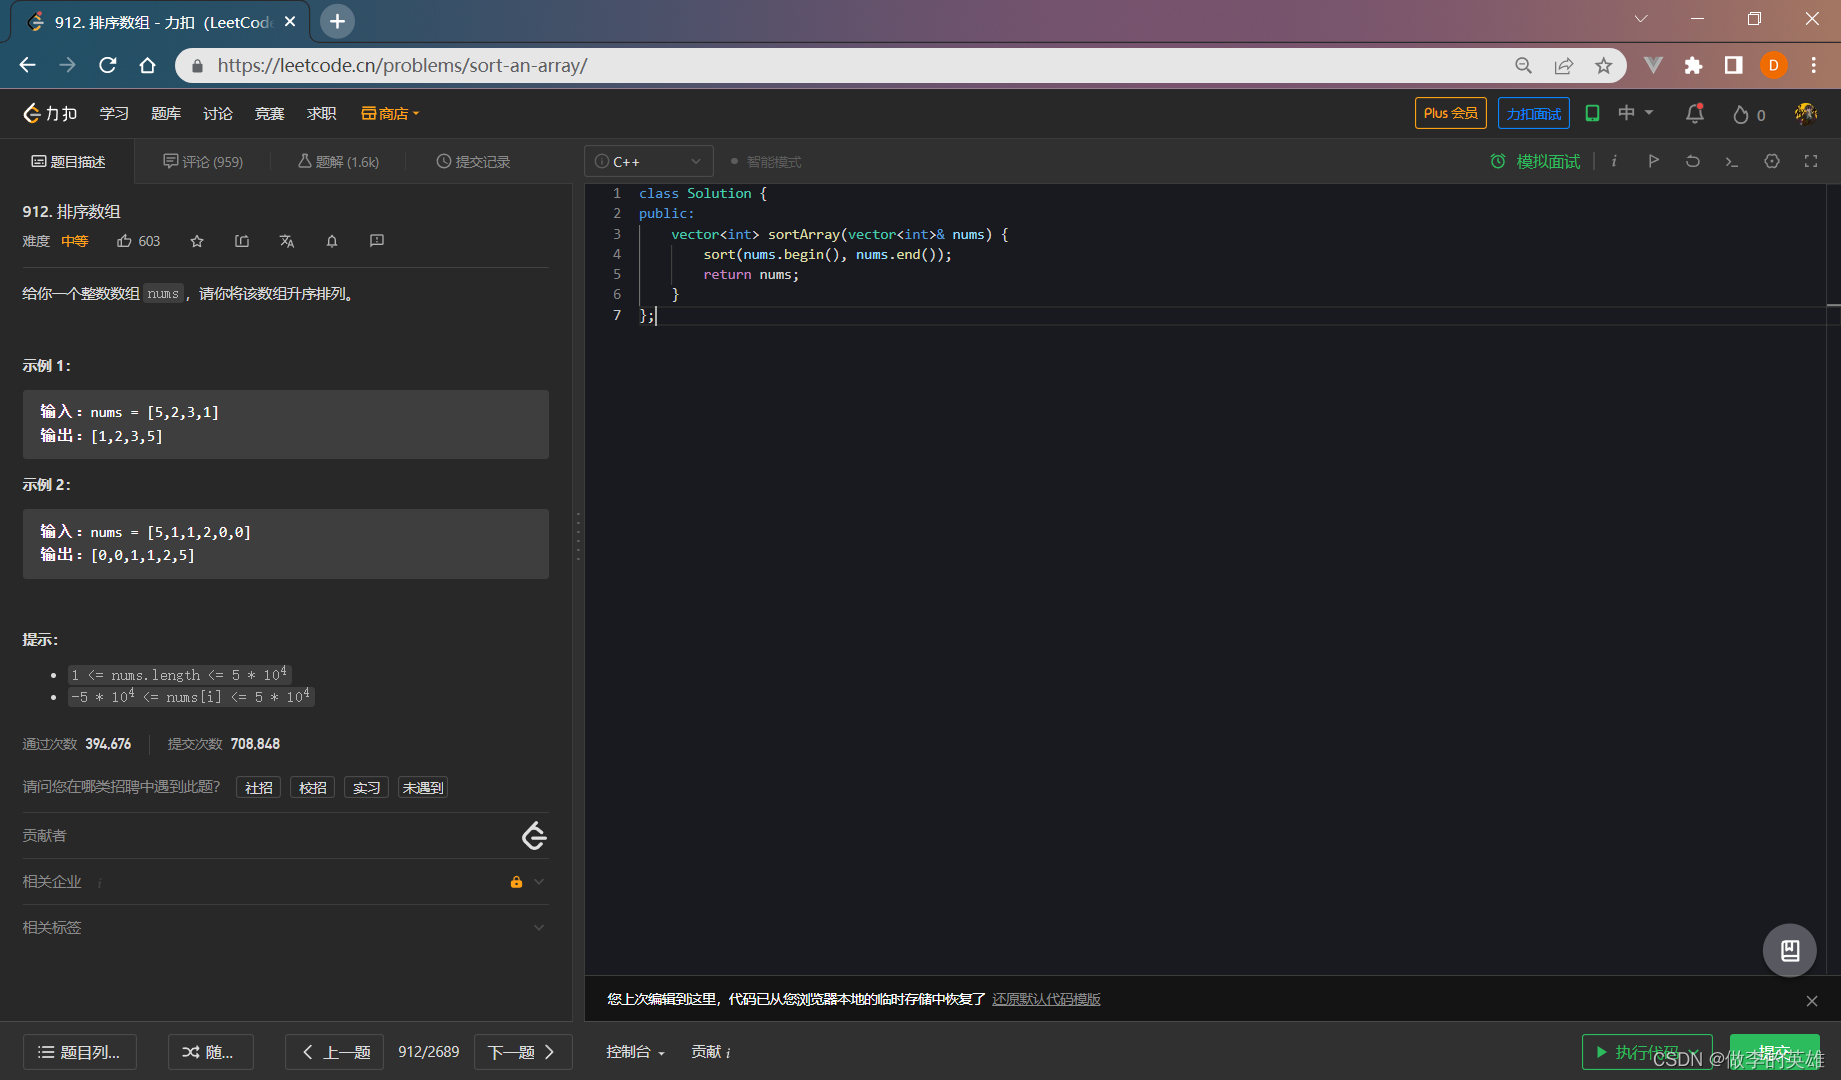Open the C++ language dropdown
The image size is (1841, 1080).
pyautogui.click(x=649, y=161)
